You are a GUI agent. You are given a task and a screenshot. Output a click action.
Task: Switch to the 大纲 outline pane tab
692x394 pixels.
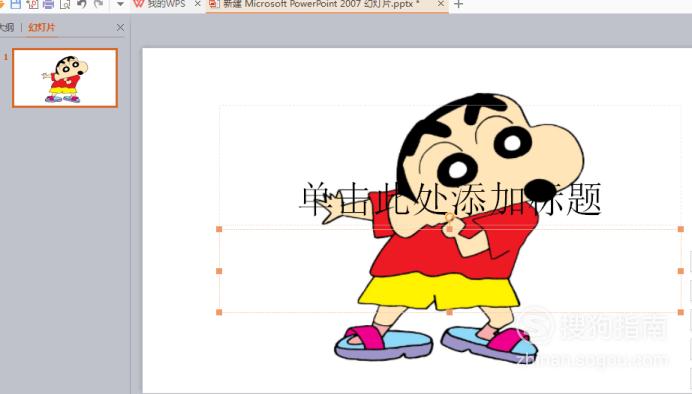[x=7, y=27]
